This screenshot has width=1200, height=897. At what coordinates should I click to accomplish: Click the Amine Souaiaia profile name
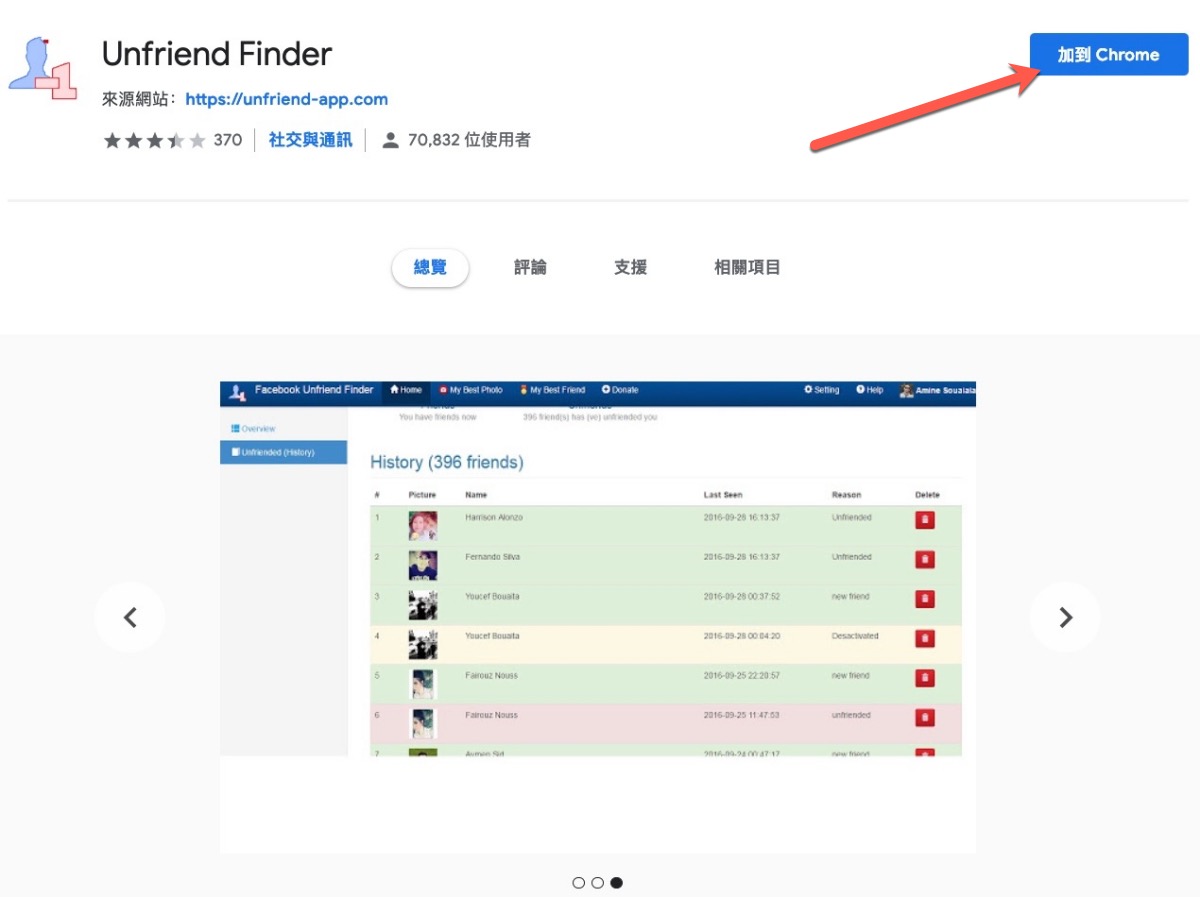click(945, 391)
